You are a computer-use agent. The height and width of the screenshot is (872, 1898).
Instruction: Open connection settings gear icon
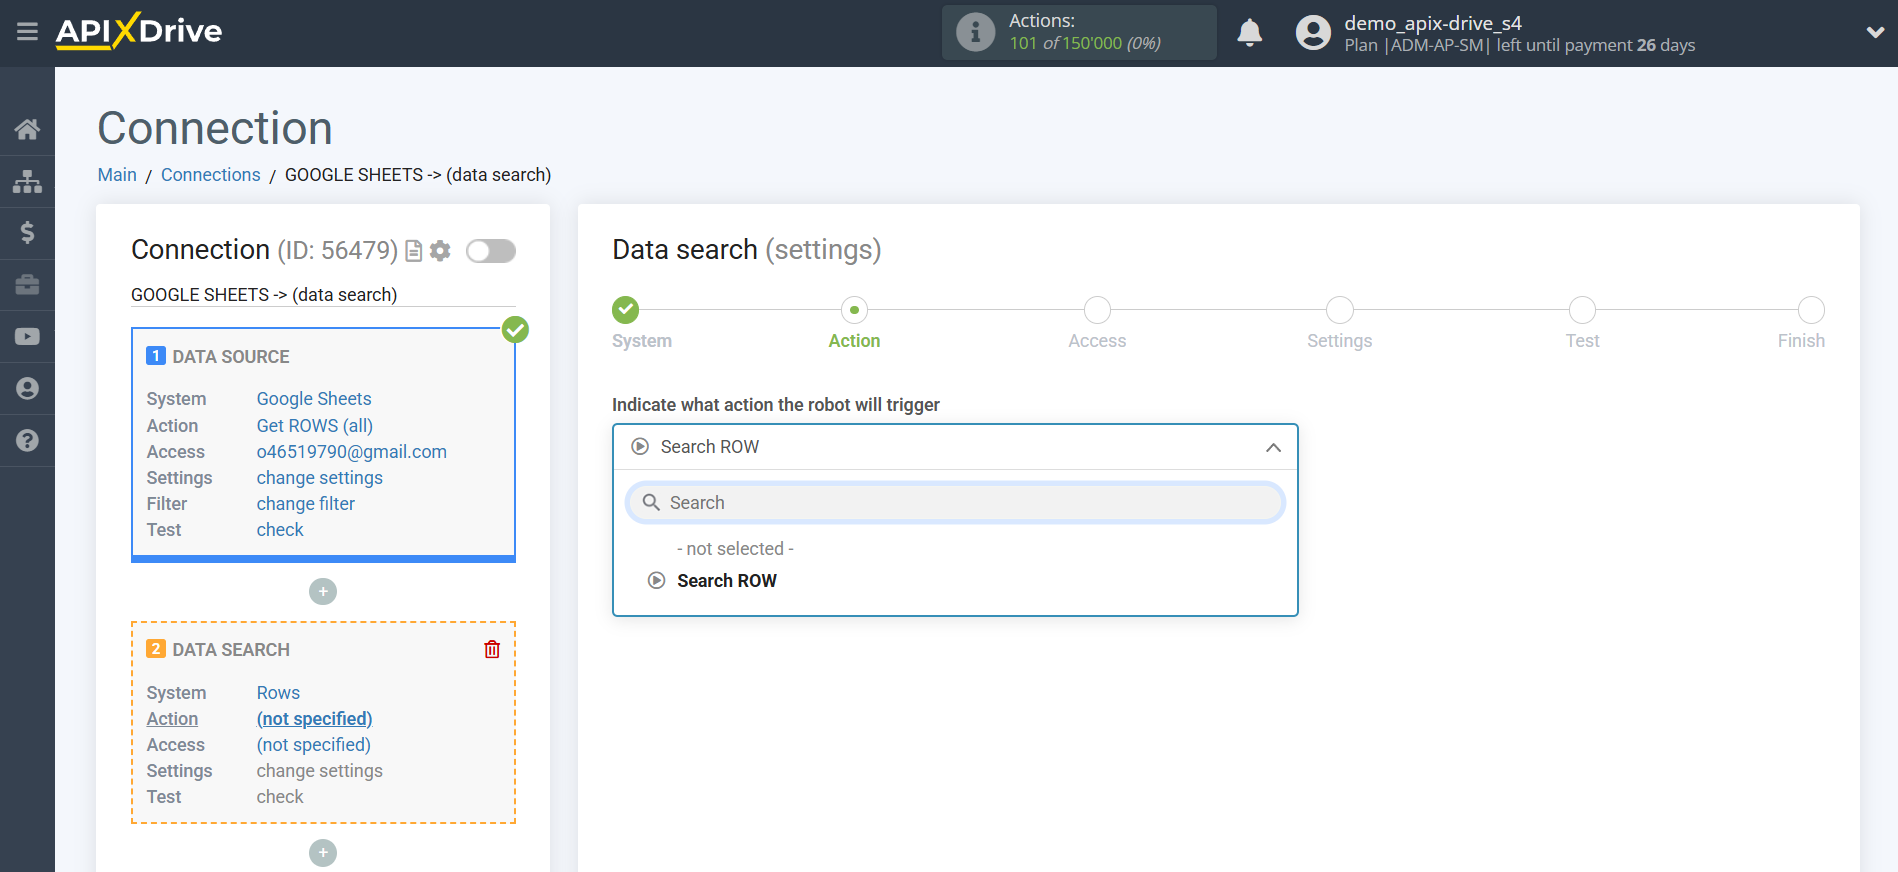coord(440,251)
